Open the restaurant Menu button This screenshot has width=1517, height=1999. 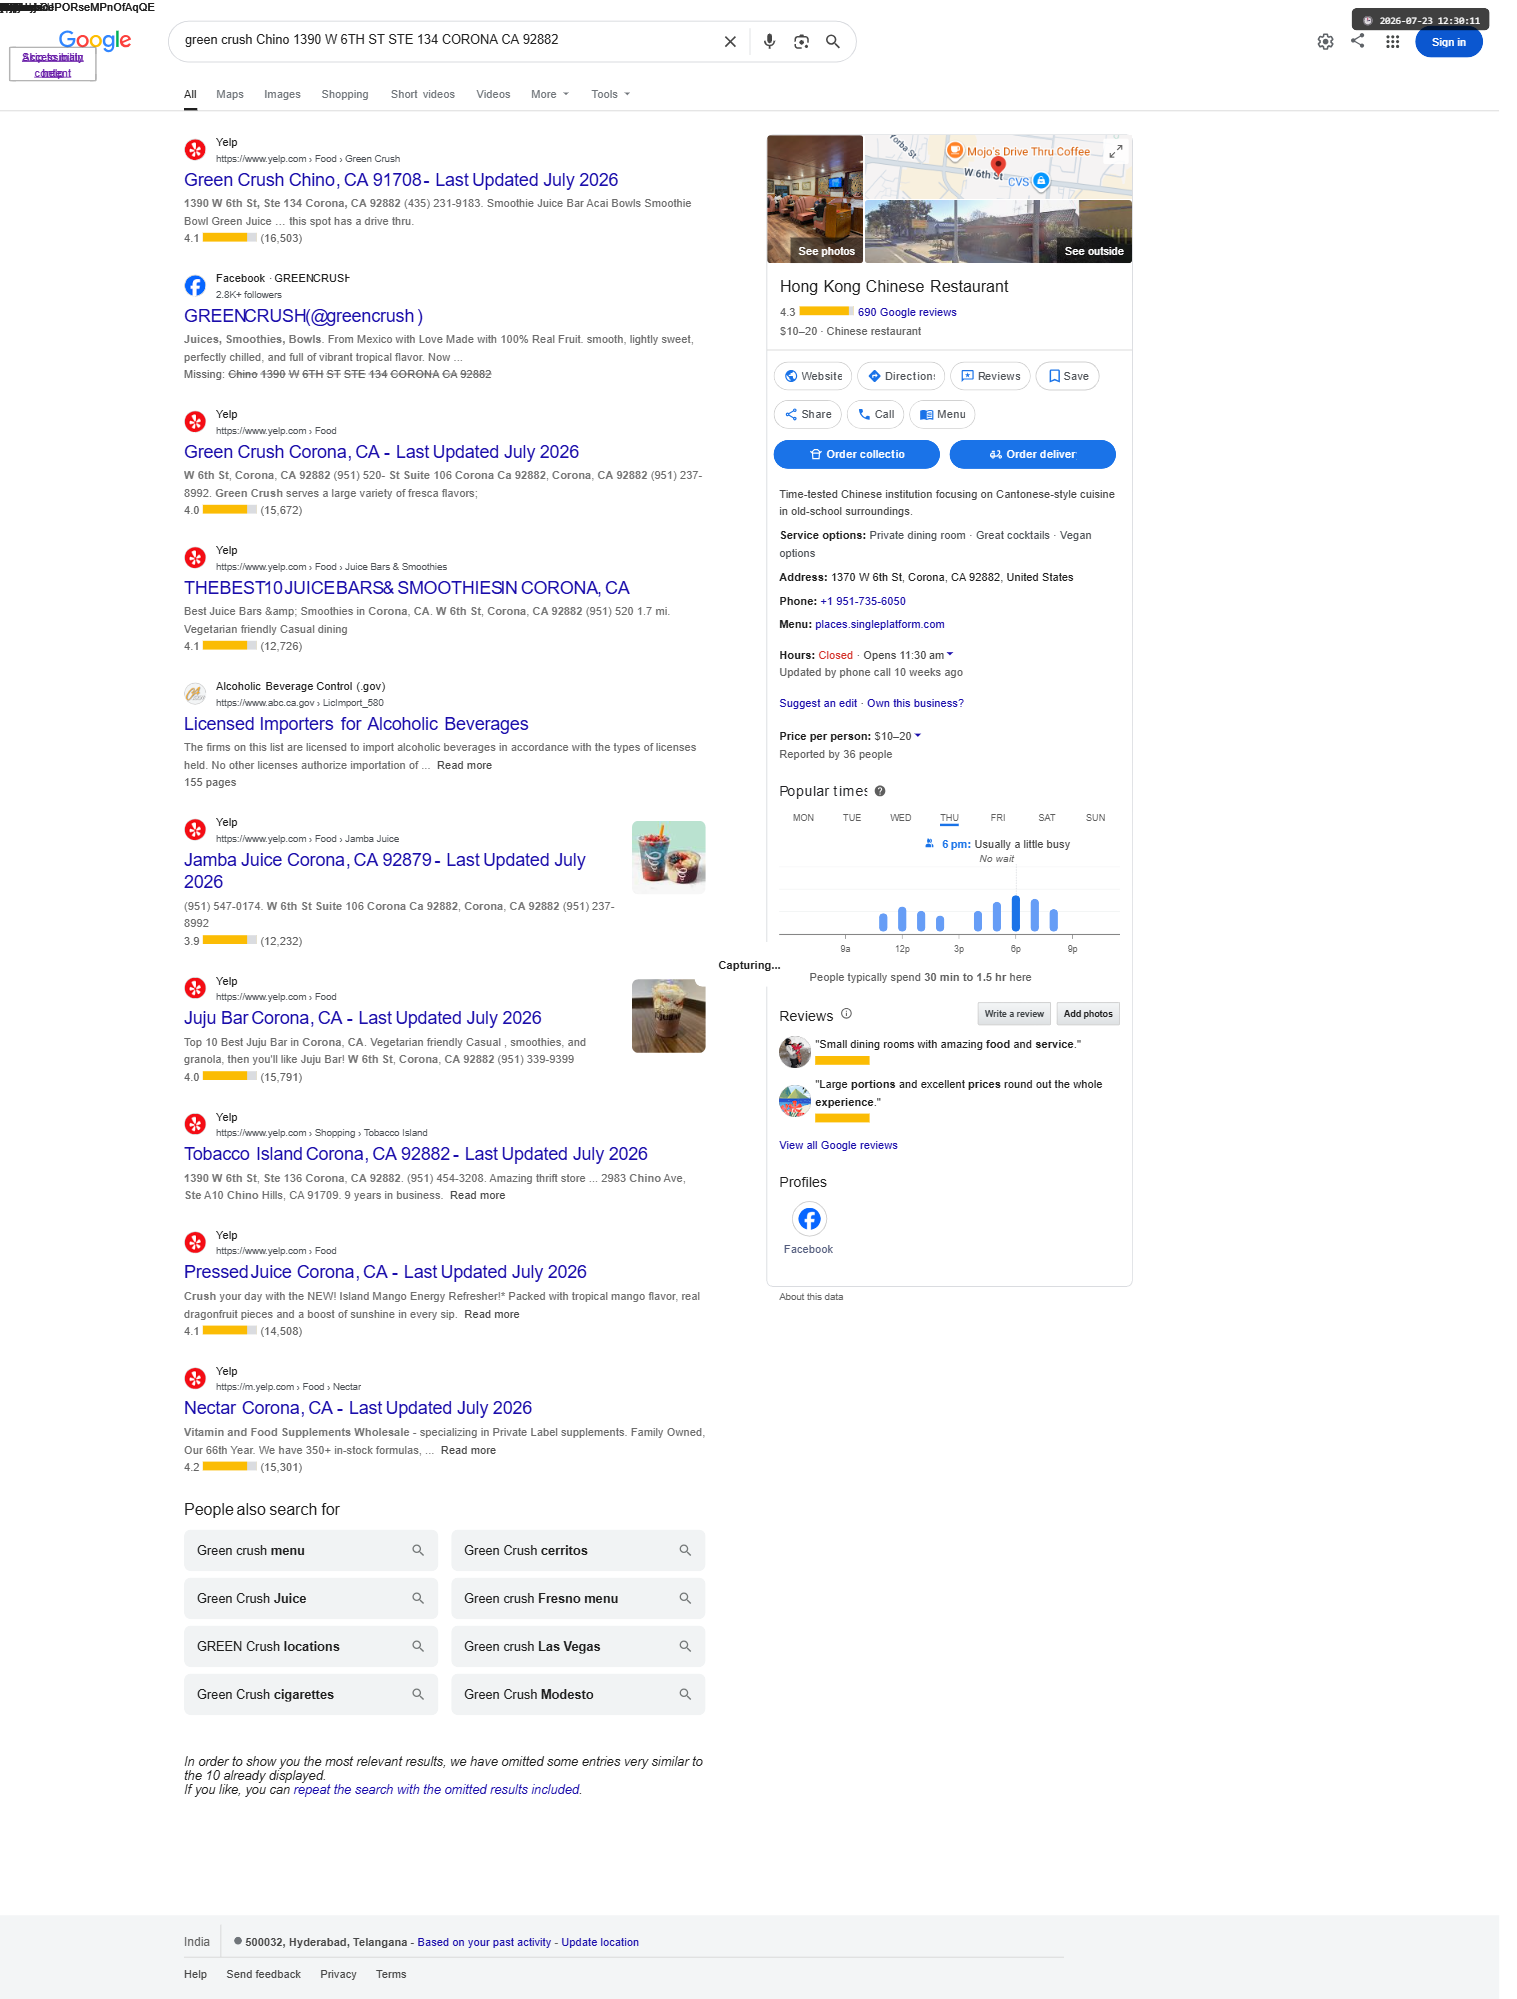point(942,414)
